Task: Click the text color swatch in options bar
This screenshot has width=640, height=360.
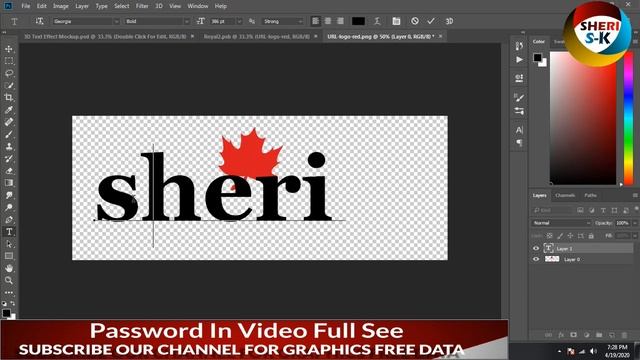Action: pos(358,21)
